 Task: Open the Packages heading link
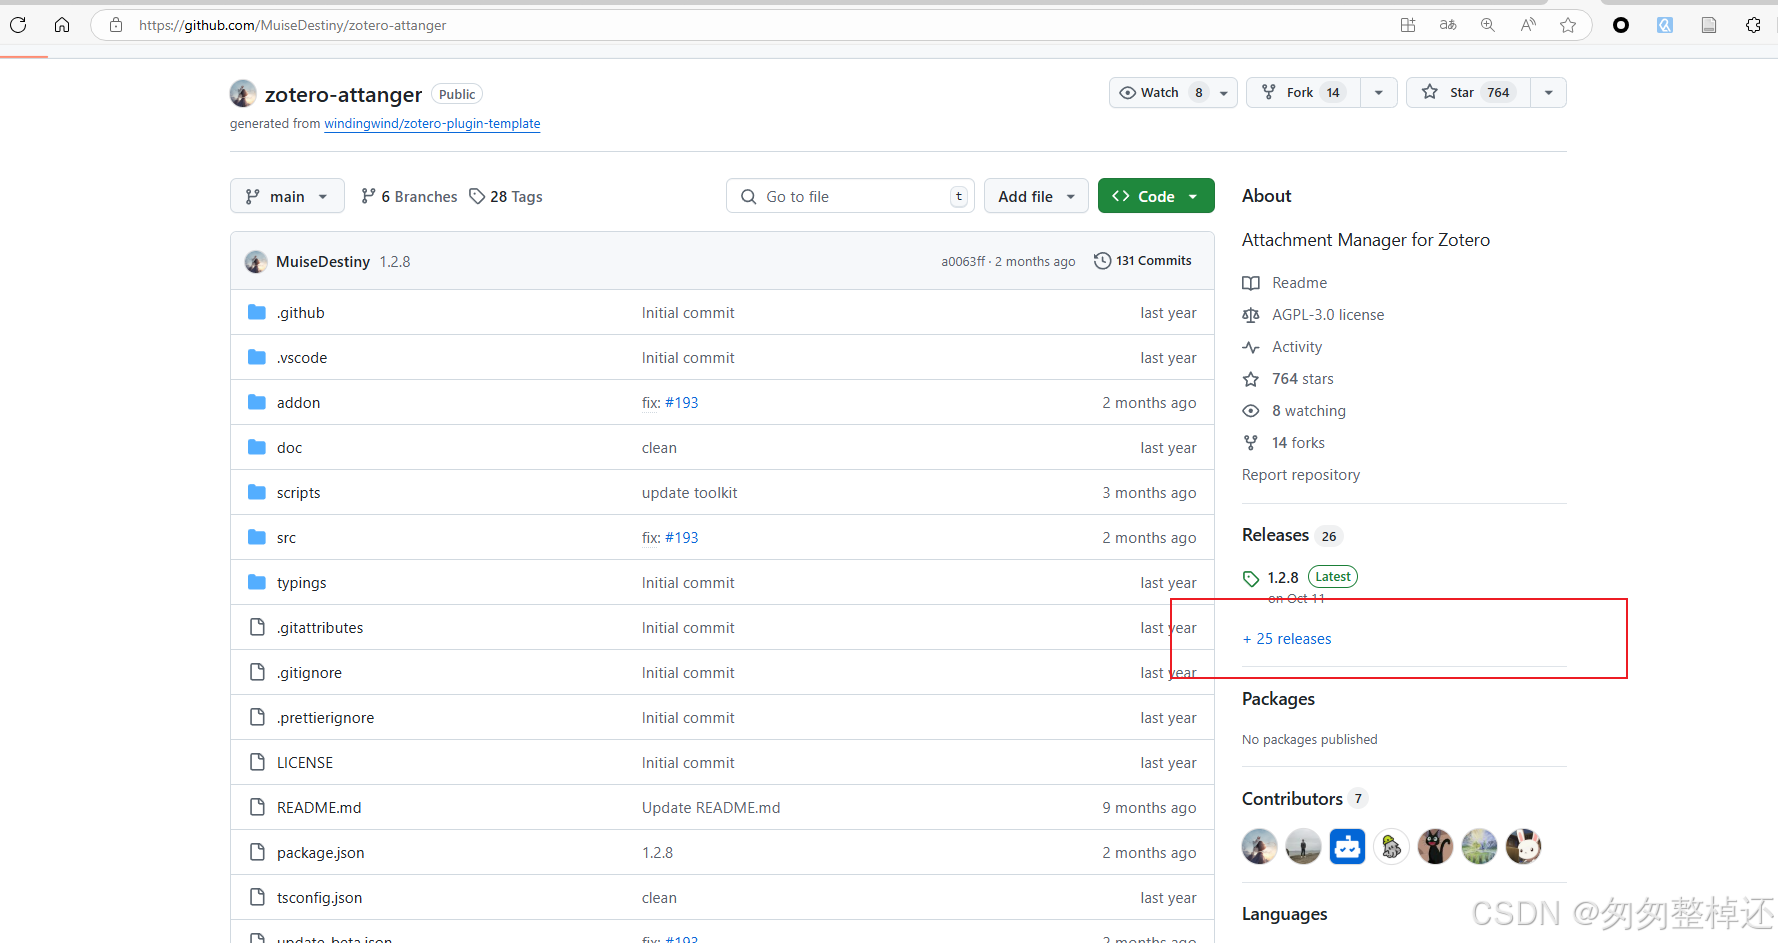[x=1278, y=699]
